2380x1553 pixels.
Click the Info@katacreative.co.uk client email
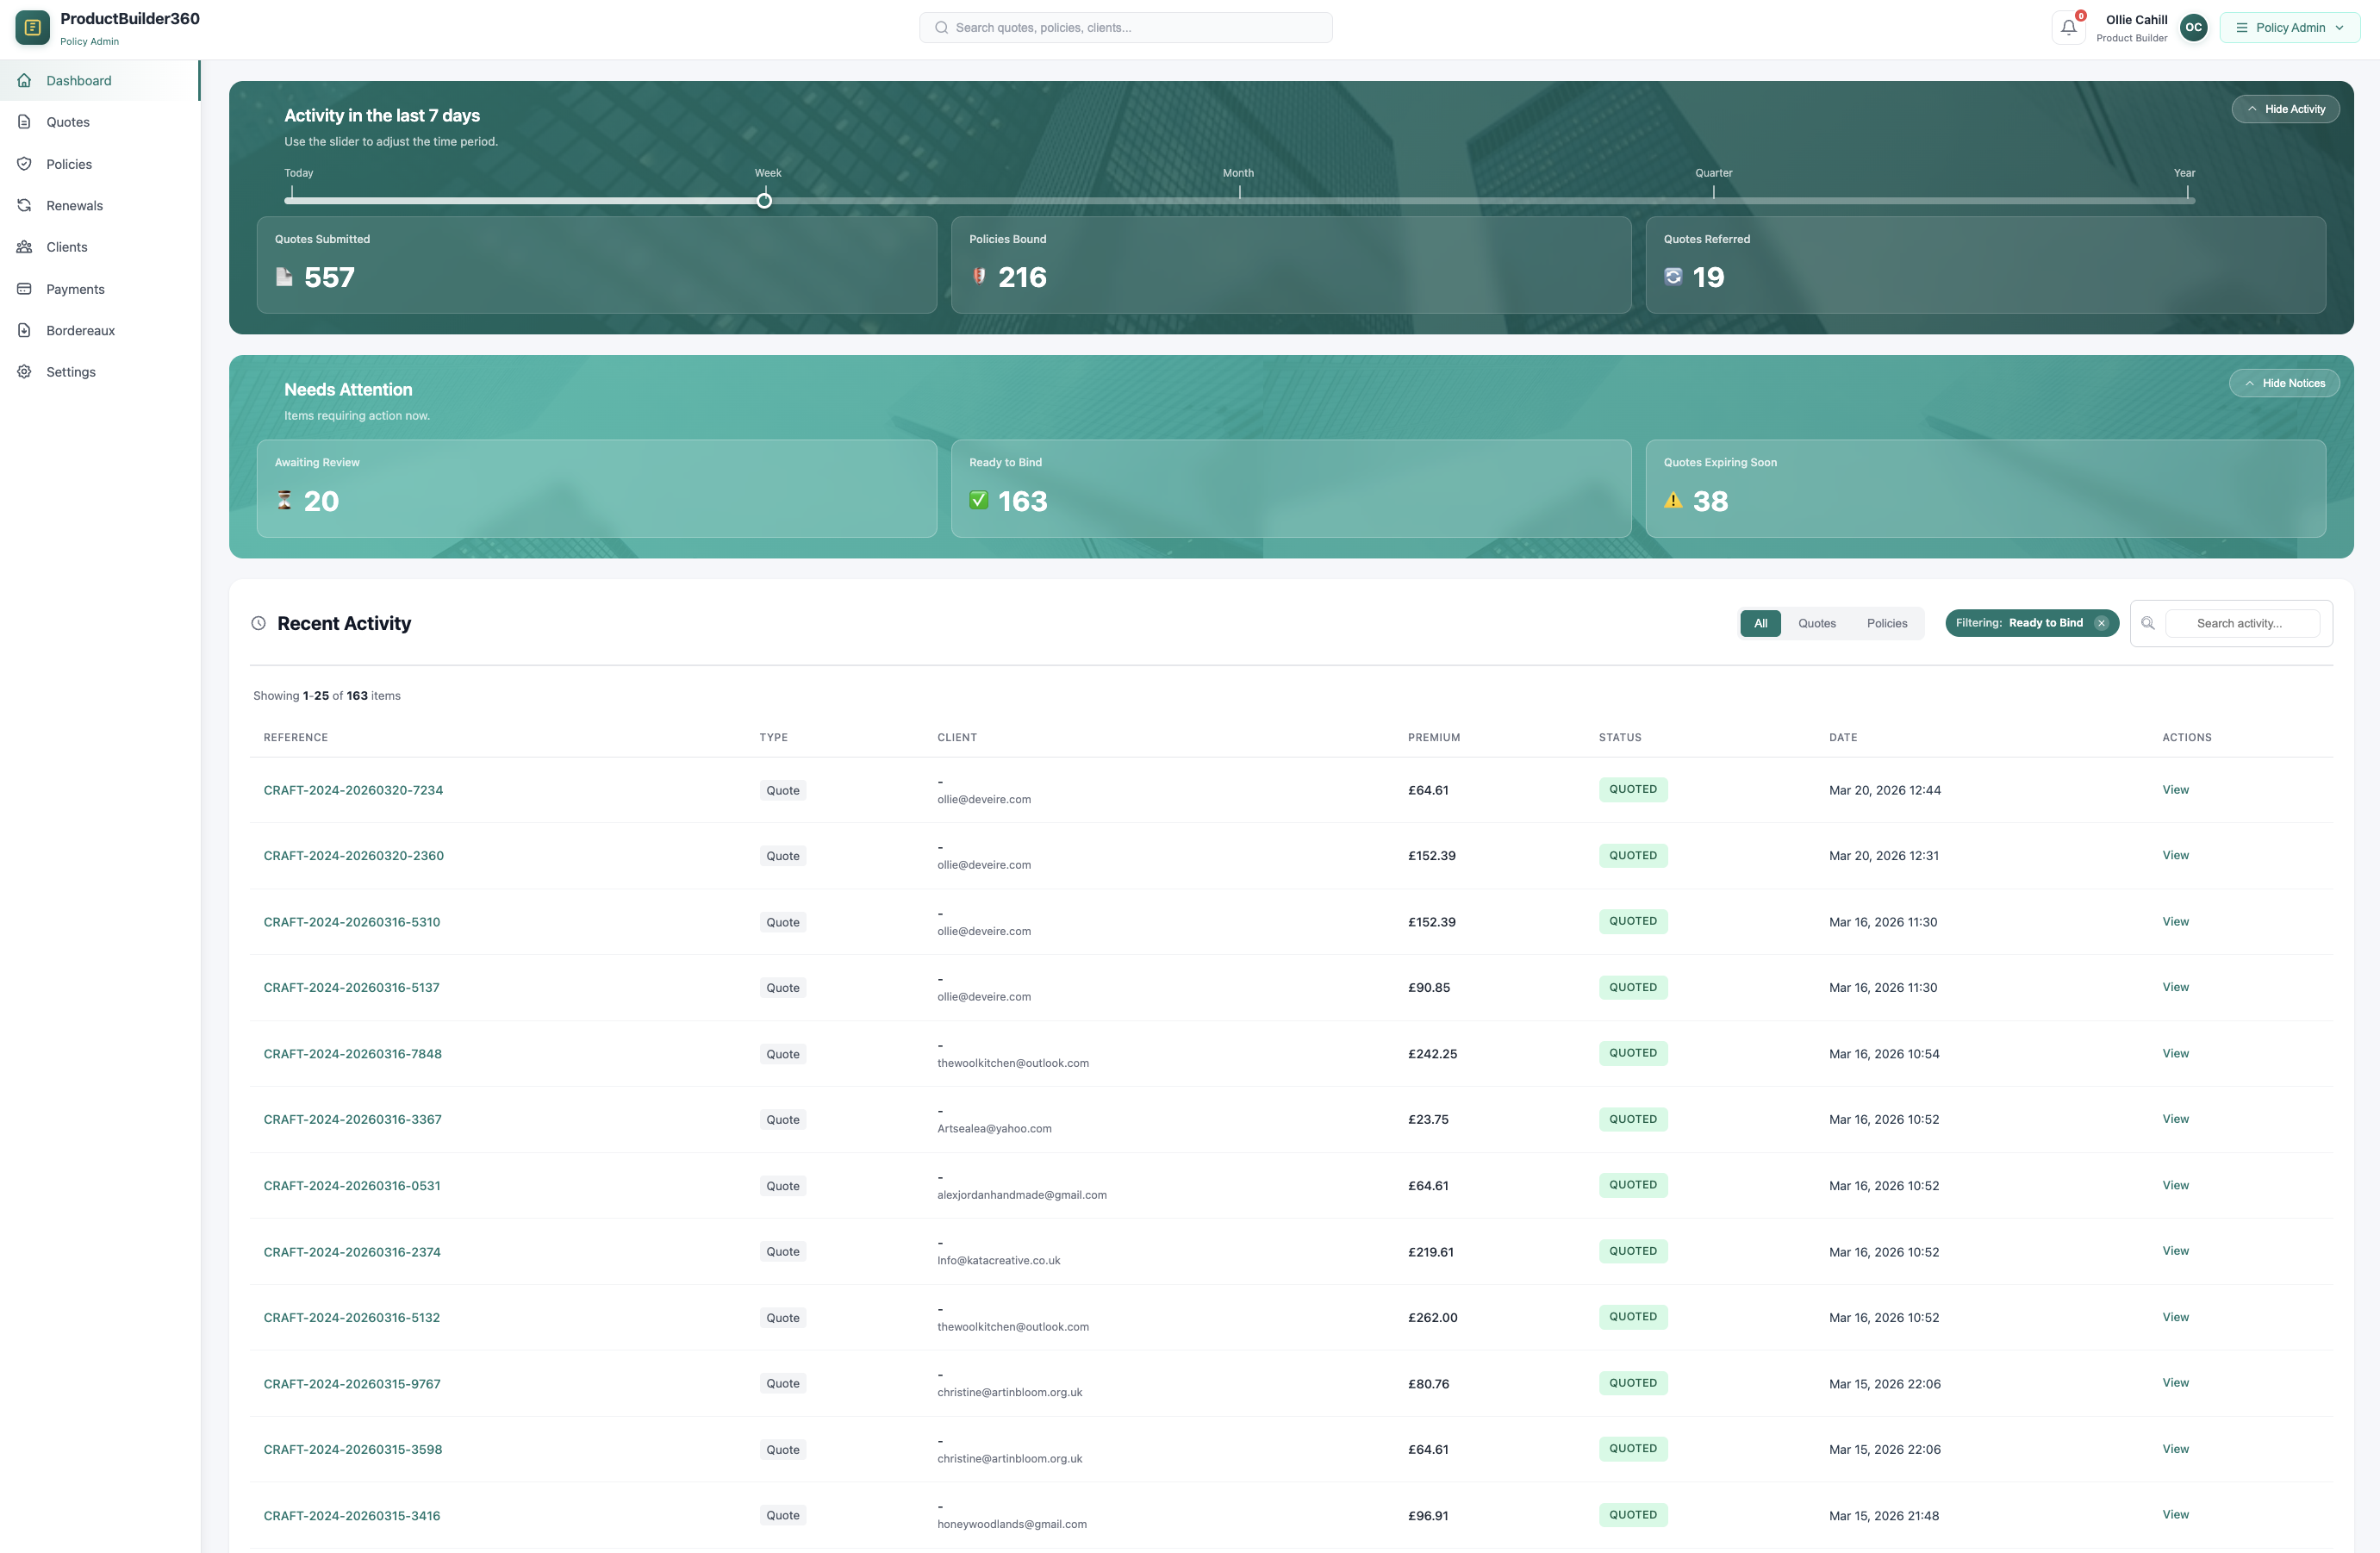tap(998, 1261)
